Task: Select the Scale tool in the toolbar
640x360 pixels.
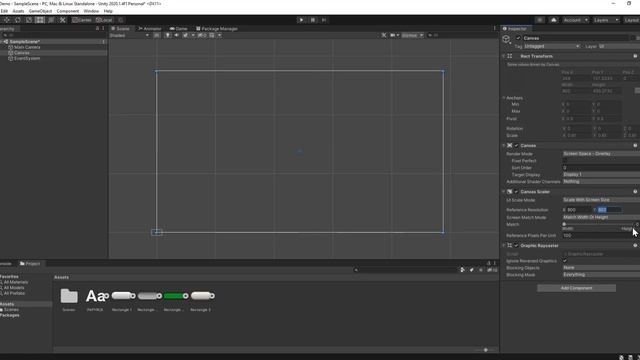Action: point(29,20)
